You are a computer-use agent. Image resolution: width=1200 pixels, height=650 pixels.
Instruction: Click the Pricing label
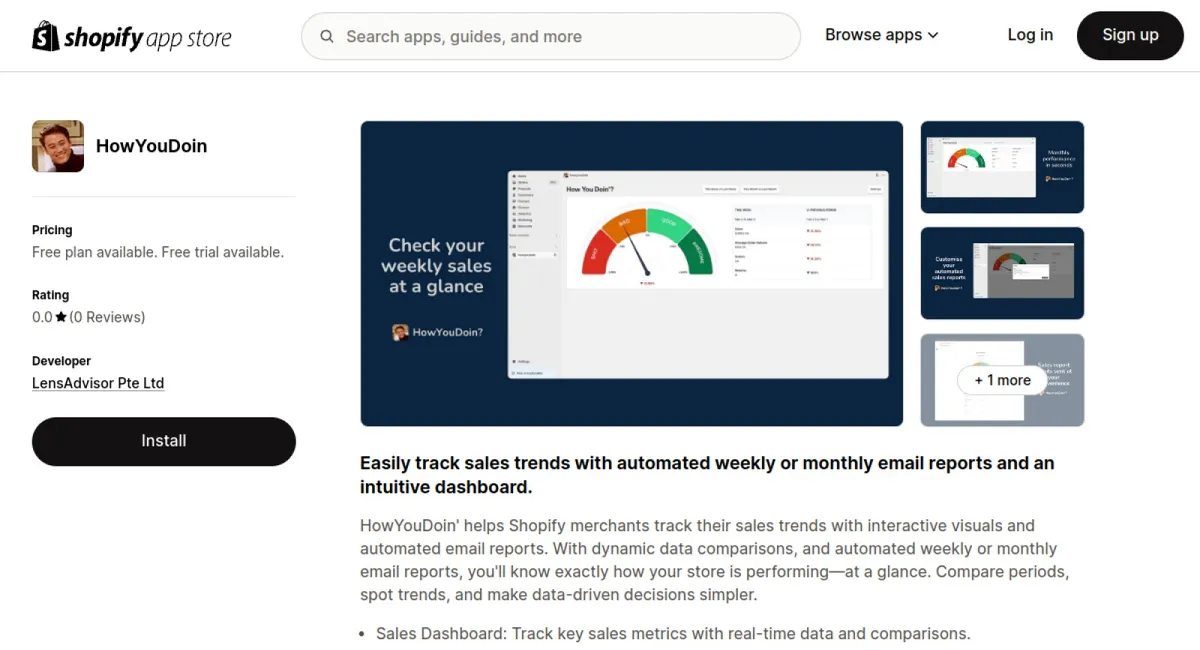(52, 230)
